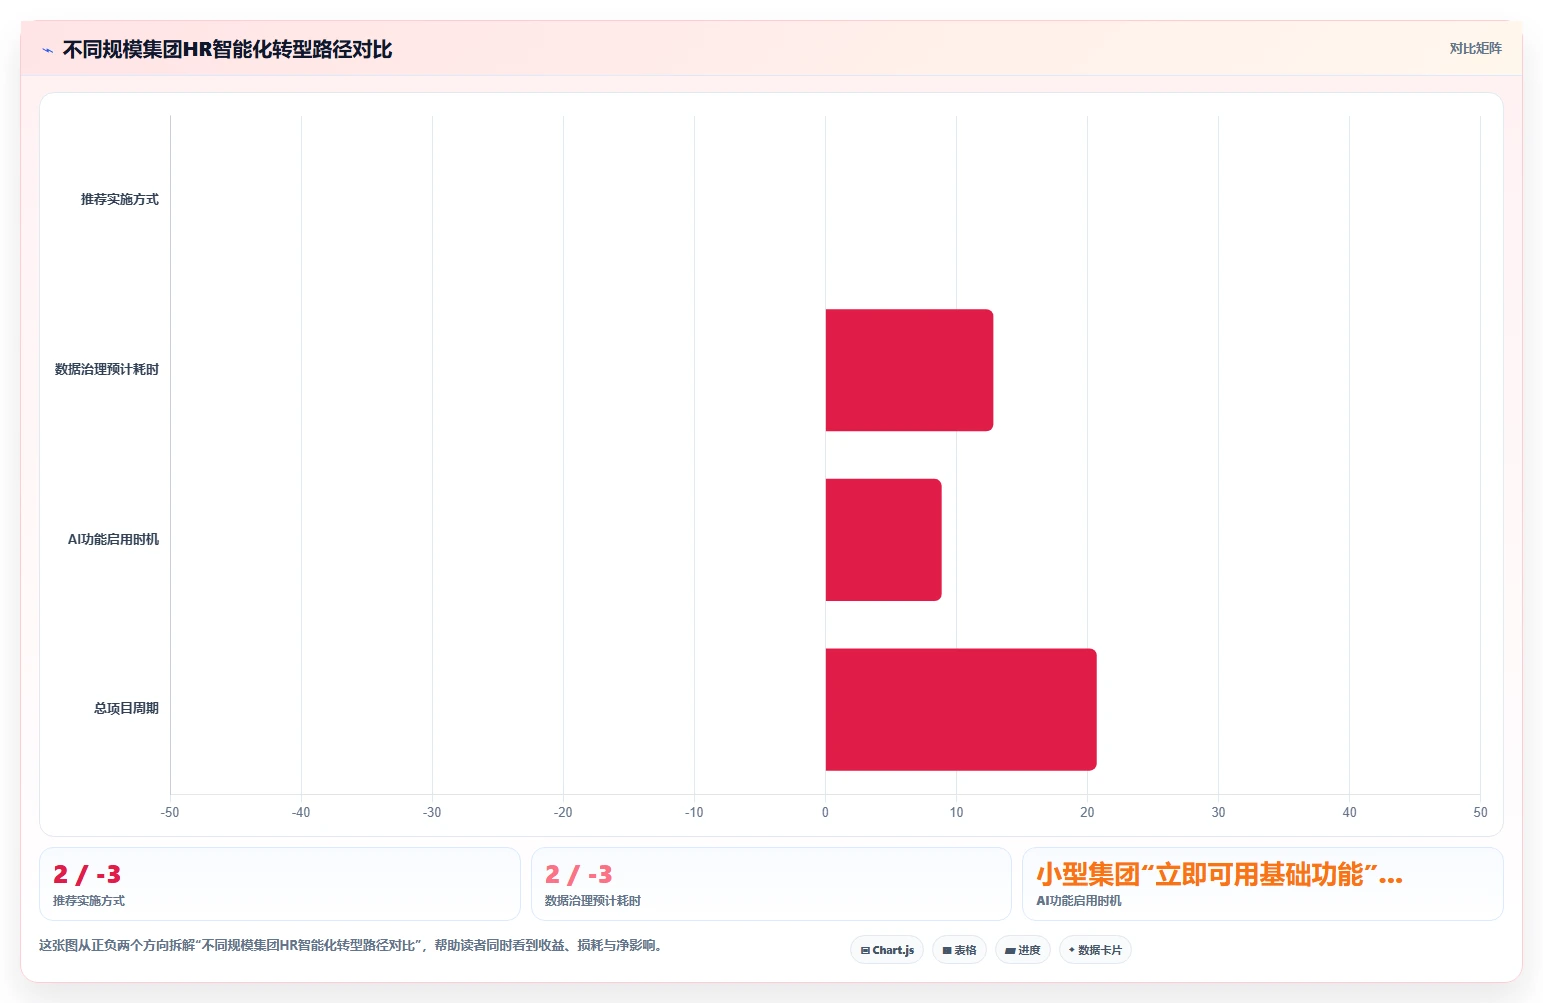This screenshot has width=1543, height=1003.
Task: Click the x-axis tick label -10
Action: 694,813
